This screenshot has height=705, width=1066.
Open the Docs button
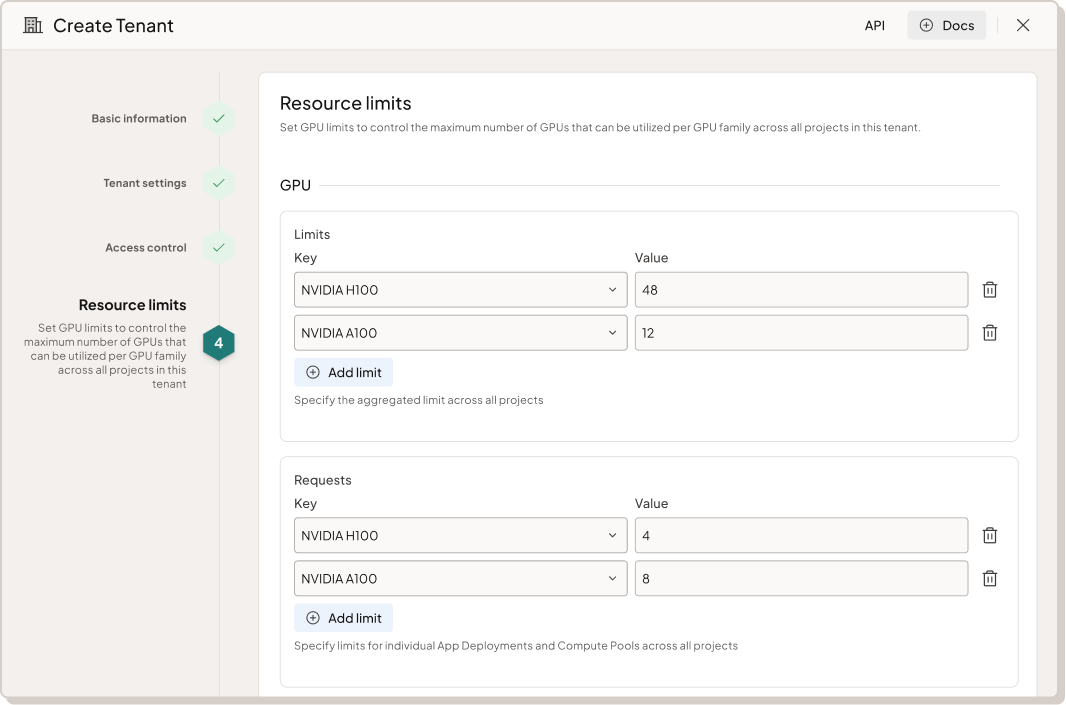pos(946,25)
